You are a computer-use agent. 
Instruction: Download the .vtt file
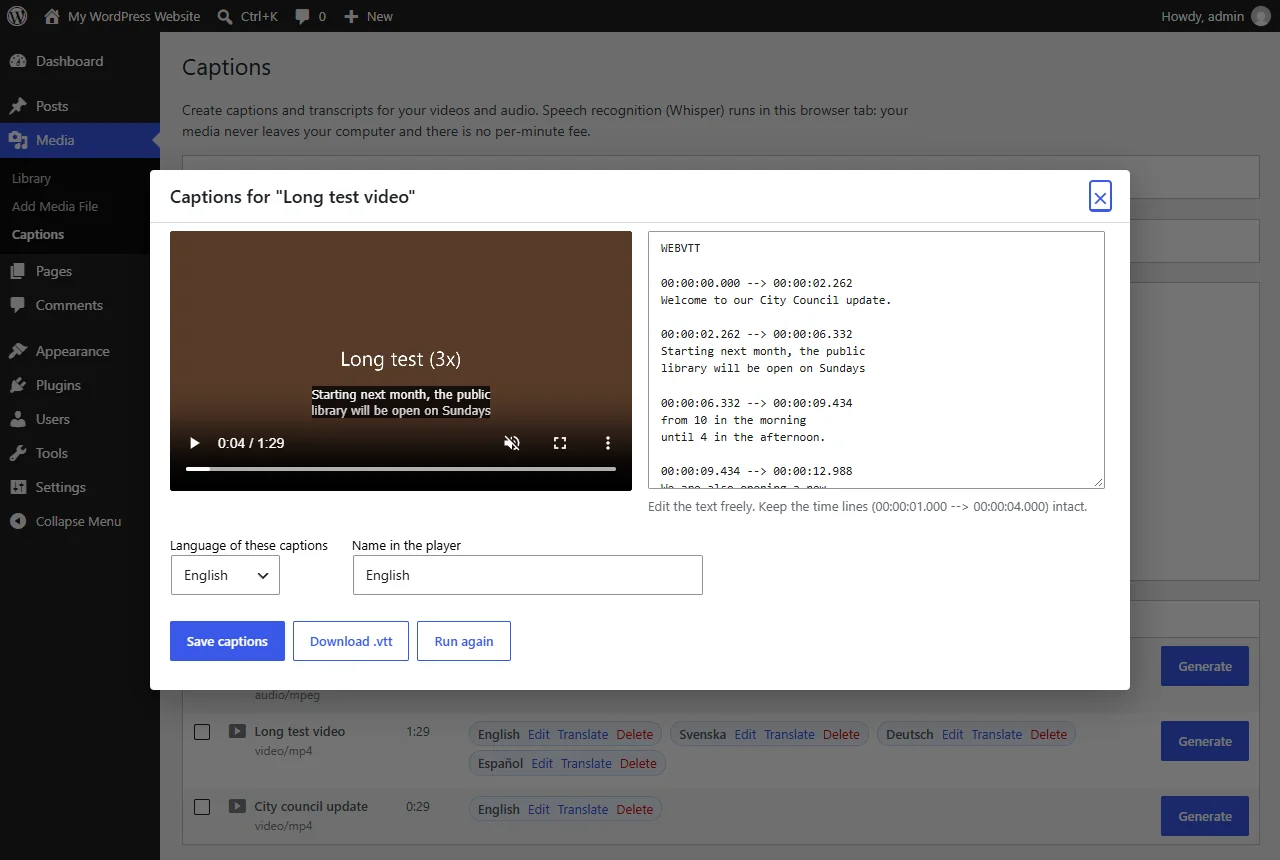[351, 641]
